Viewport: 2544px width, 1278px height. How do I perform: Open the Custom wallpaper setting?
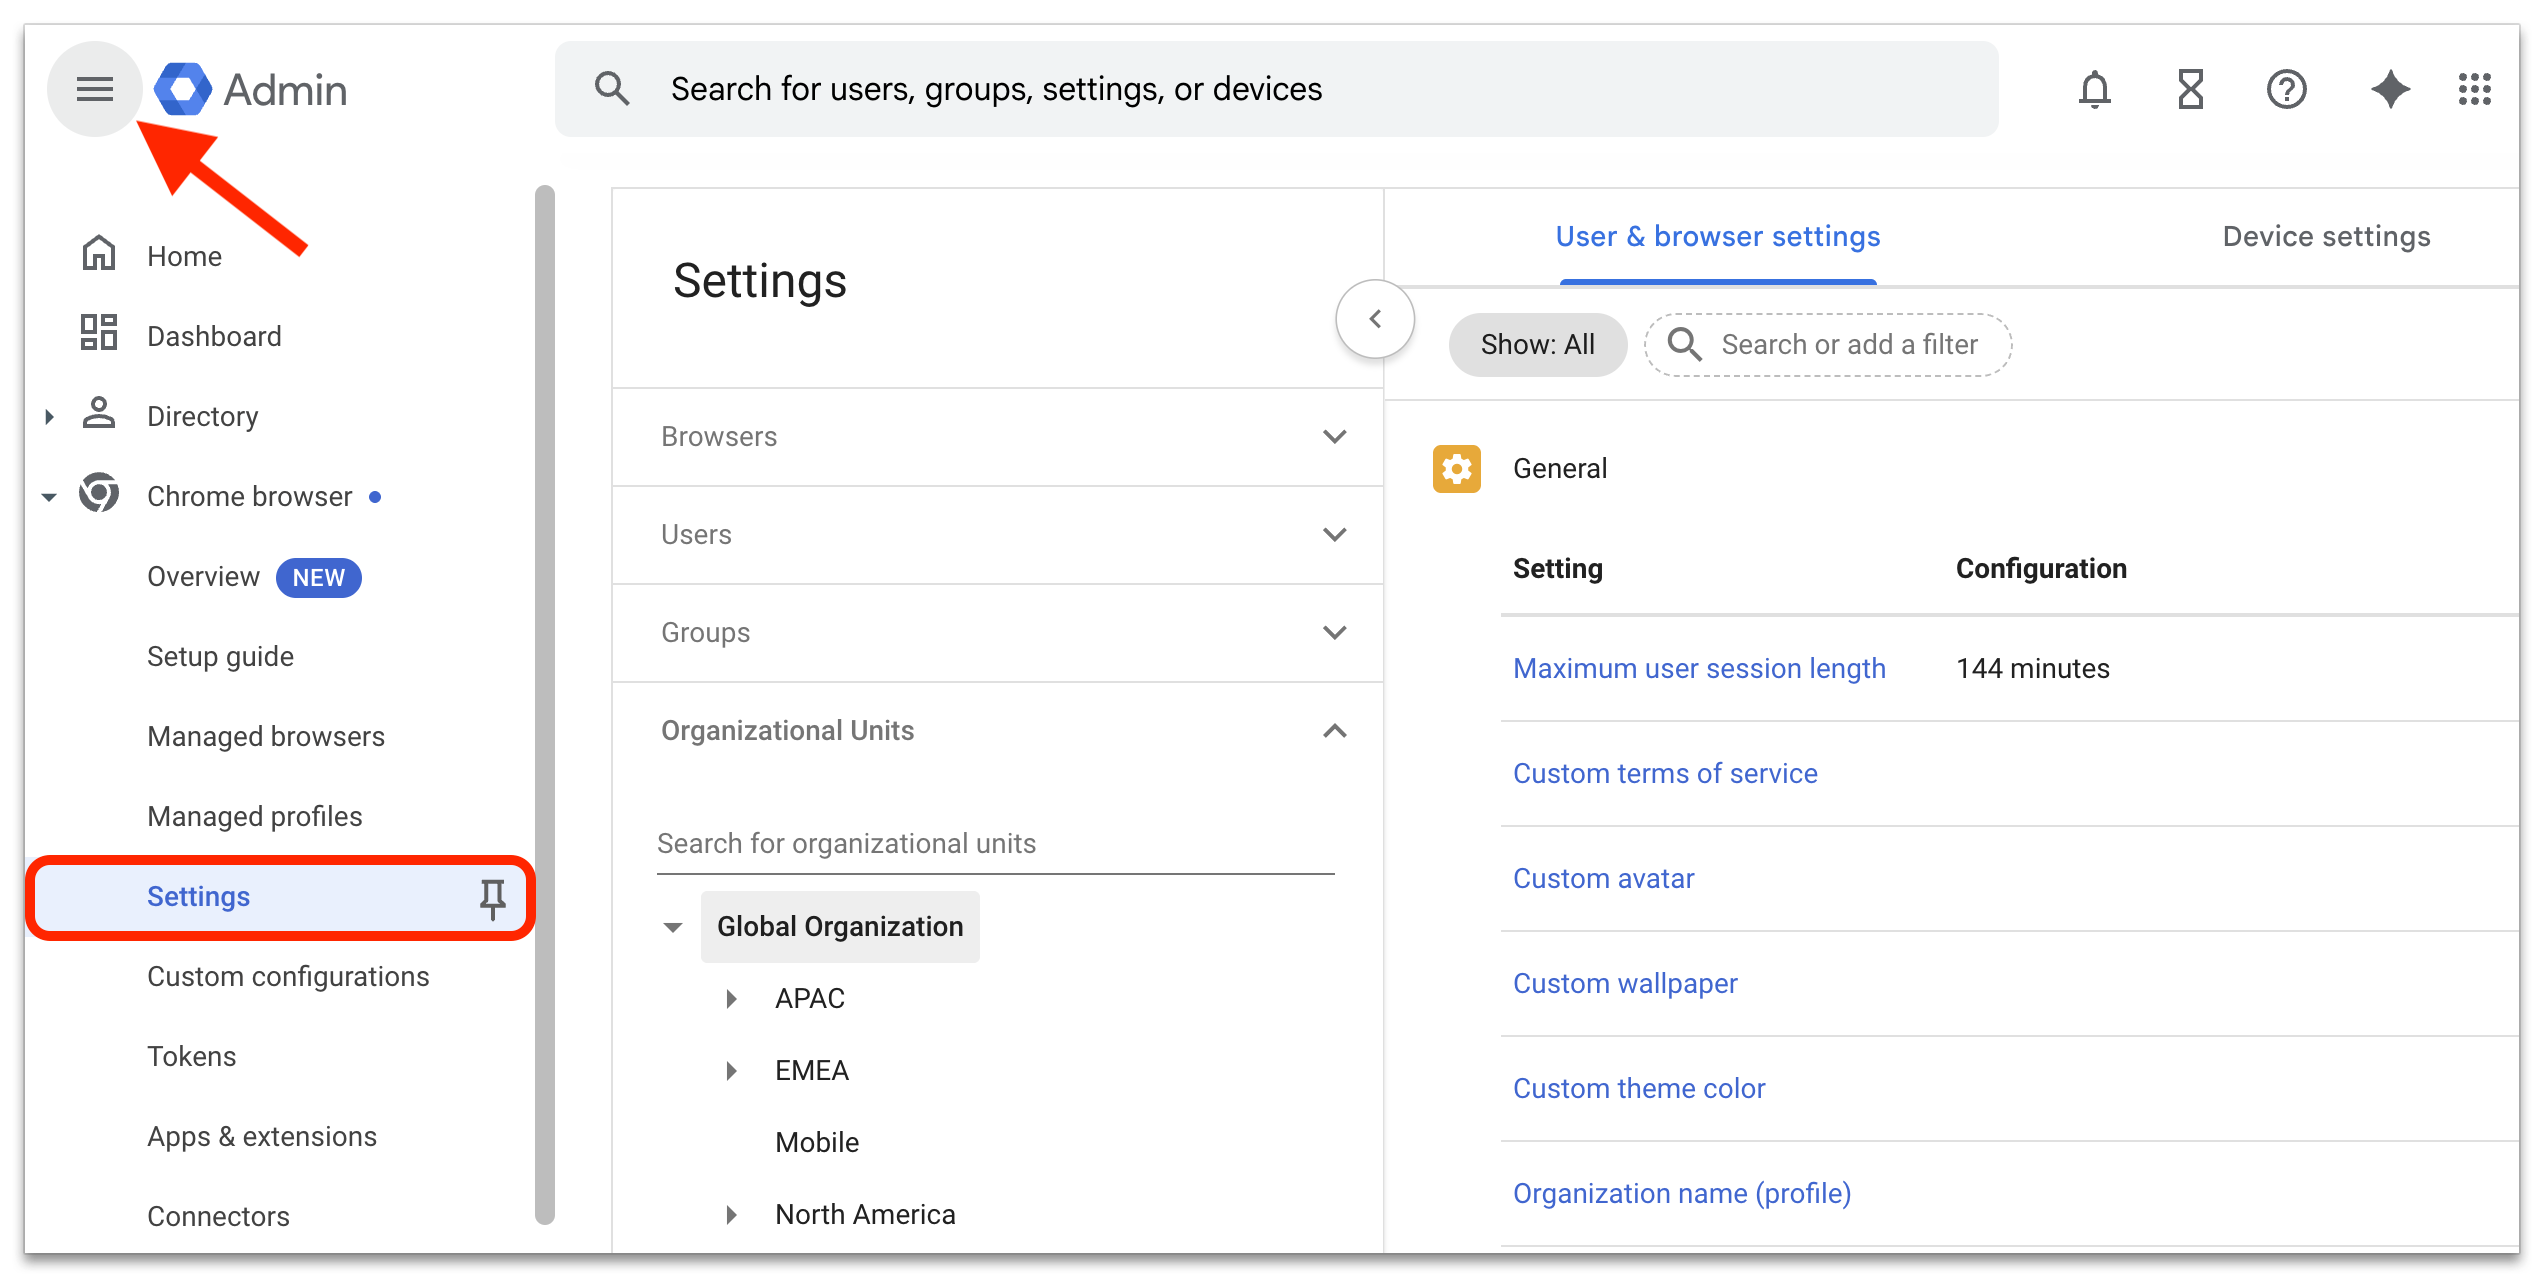pyautogui.click(x=1625, y=983)
